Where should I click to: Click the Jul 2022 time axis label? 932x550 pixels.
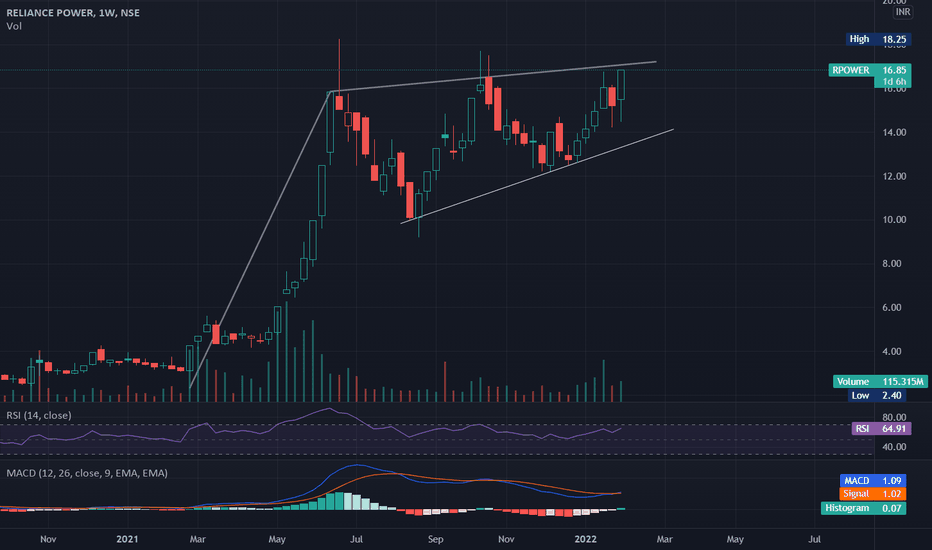tap(814, 539)
